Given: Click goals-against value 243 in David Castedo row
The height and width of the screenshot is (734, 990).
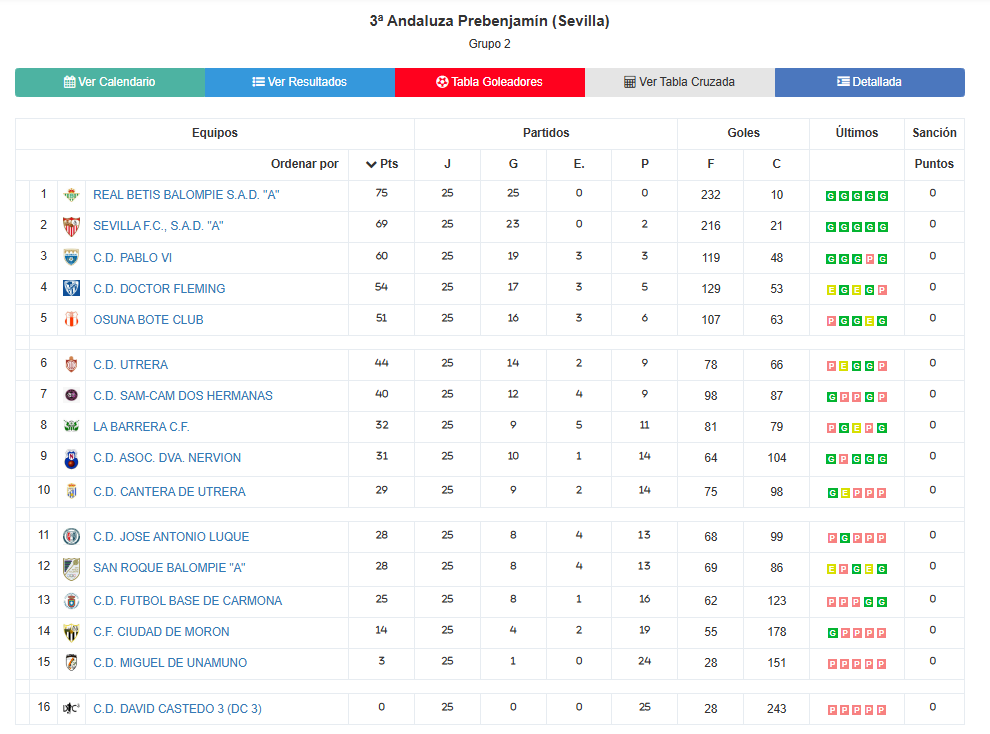Looking at the screenshot, I should (x=777, y=709).
